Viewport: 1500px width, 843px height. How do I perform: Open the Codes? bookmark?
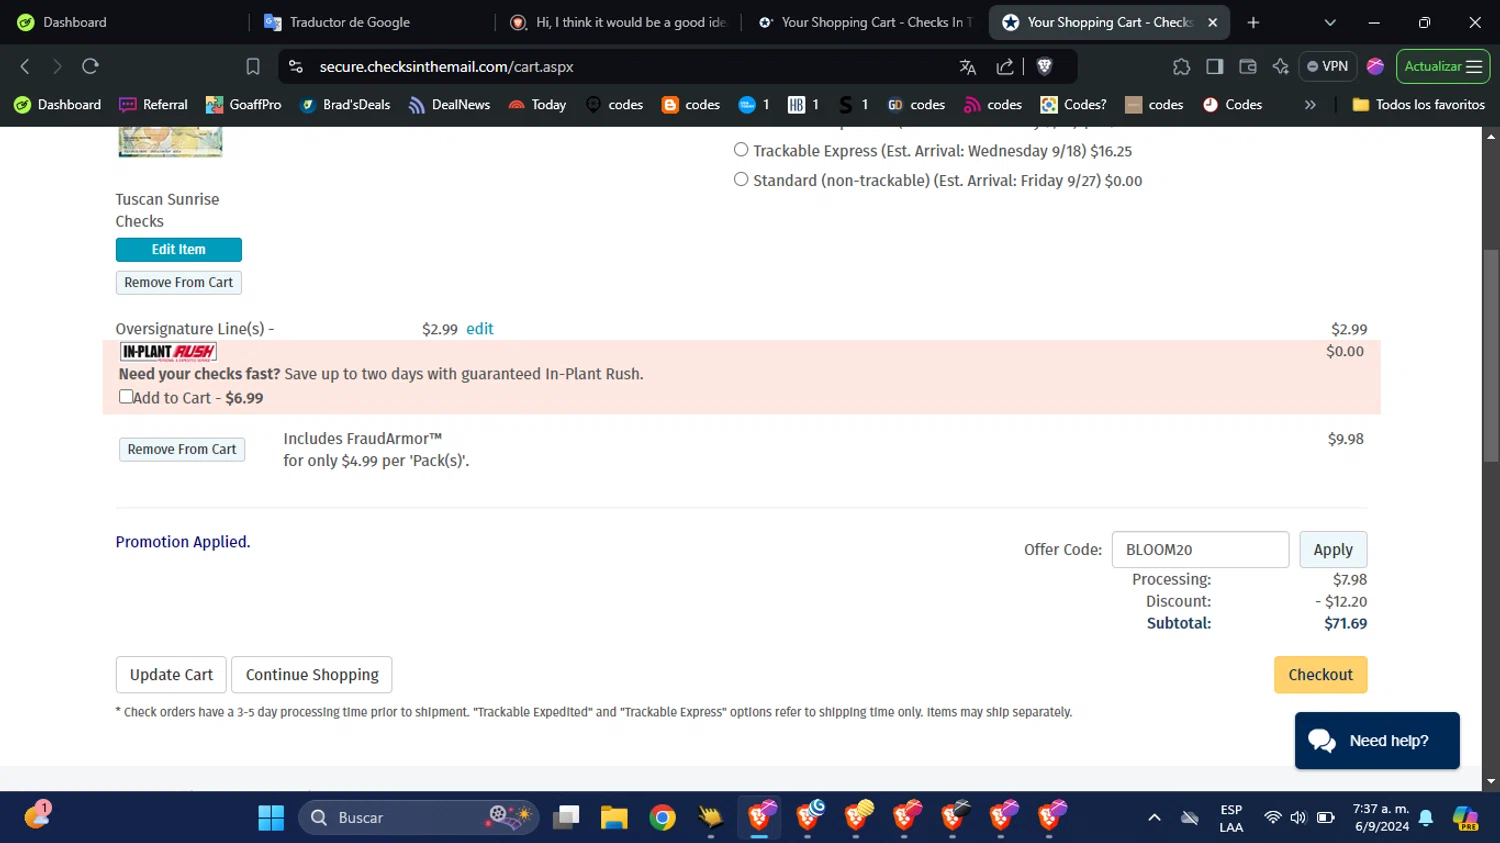1073,105
